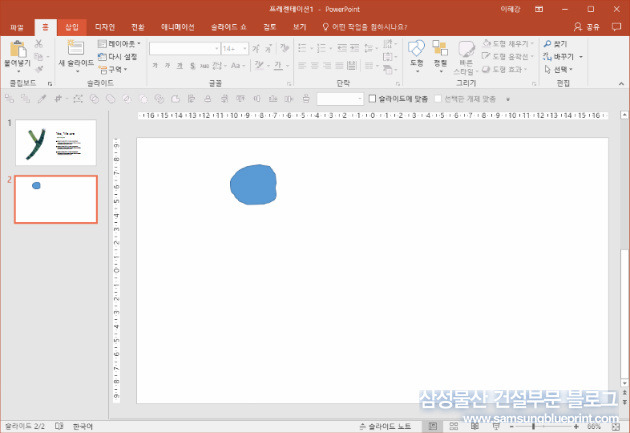Click the text highlight color button
The height and width of the screenshot is (433, 630).
pyautogui.click(x=259, y=65)
